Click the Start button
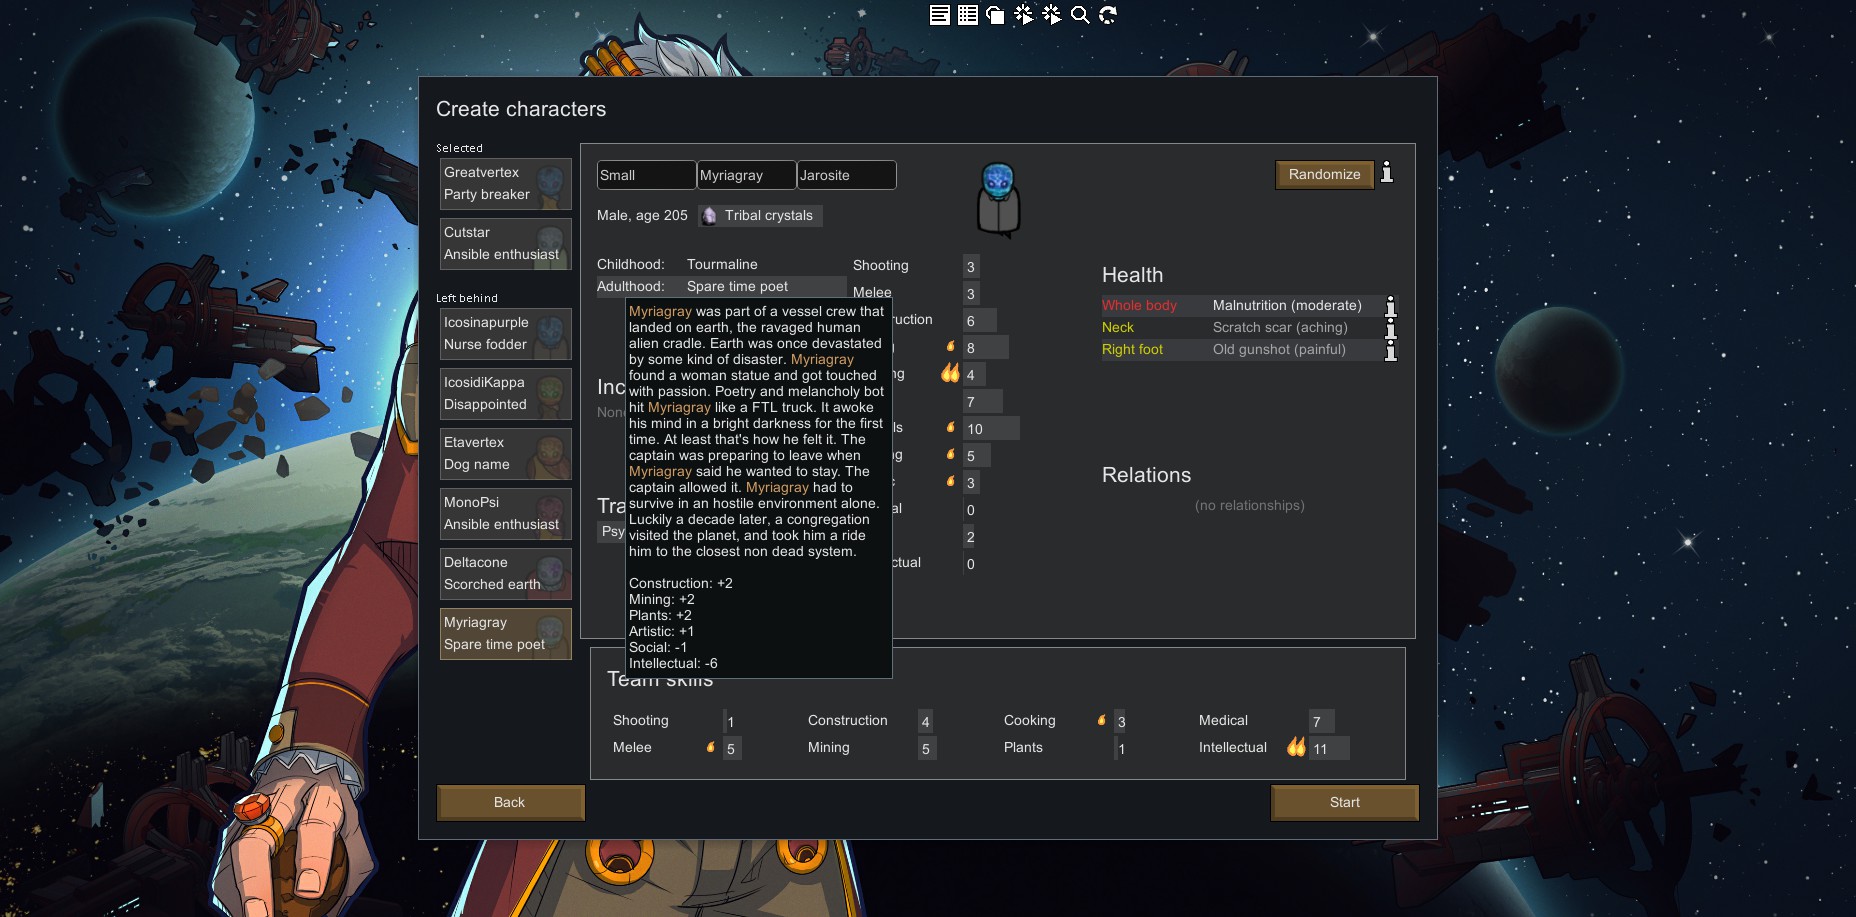 (1344, 802)
